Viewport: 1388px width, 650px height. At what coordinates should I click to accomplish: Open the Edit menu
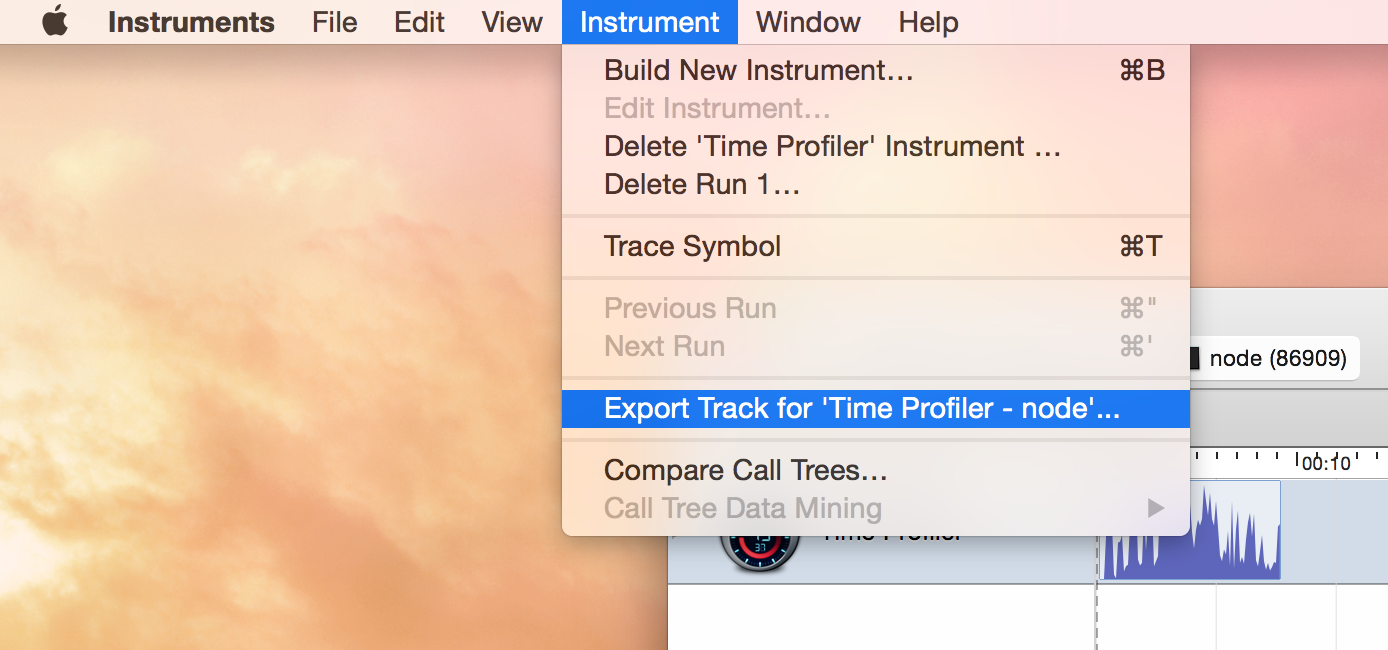[419, 22]
